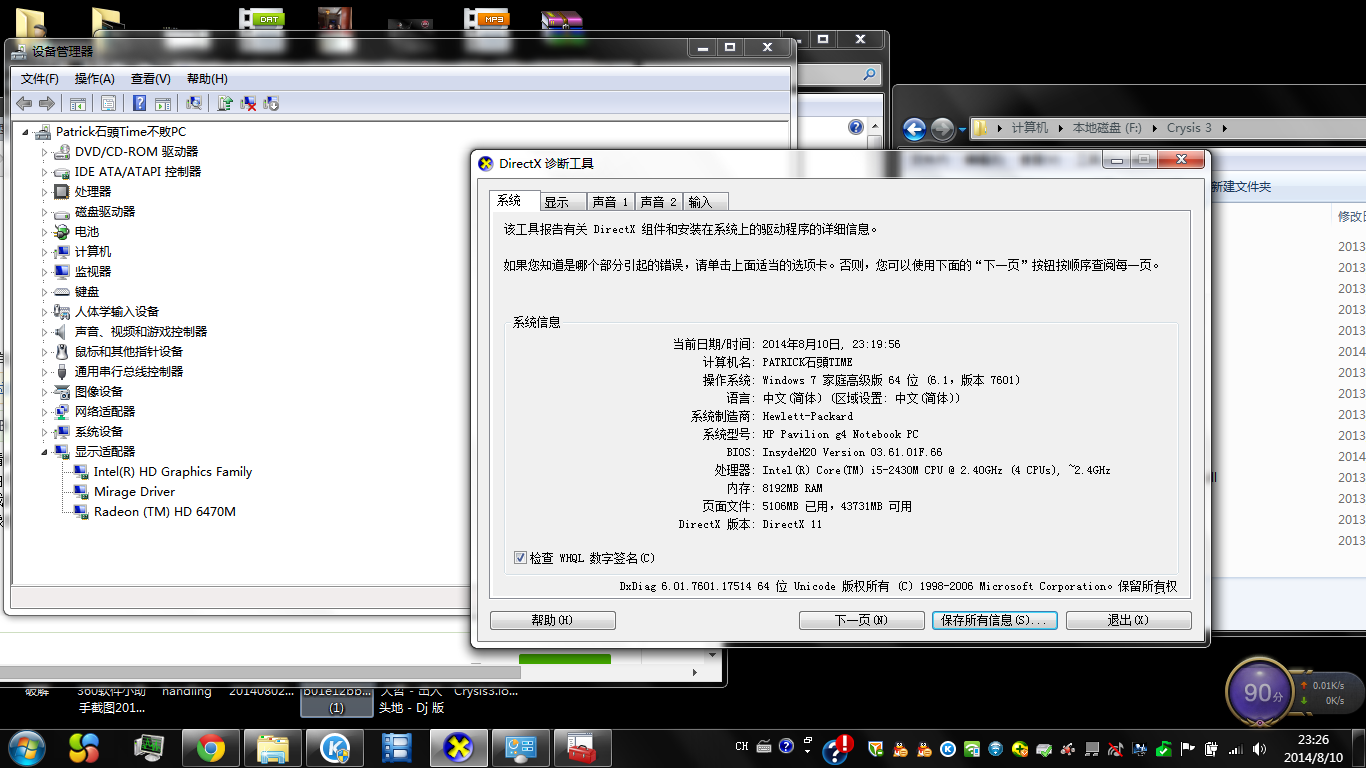
Task: Click the colorful 360 icon next to Start
Action: pyautogui.click(x=85, y=747)
